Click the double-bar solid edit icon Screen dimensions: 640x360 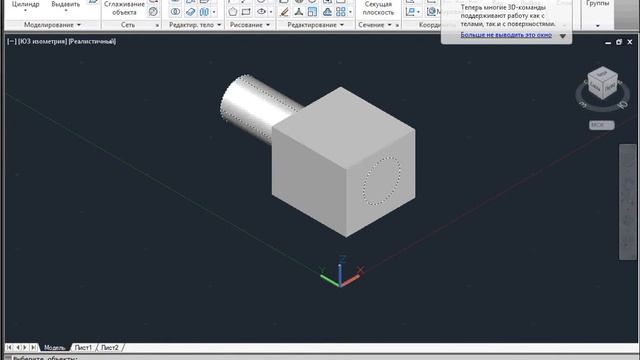204,12
